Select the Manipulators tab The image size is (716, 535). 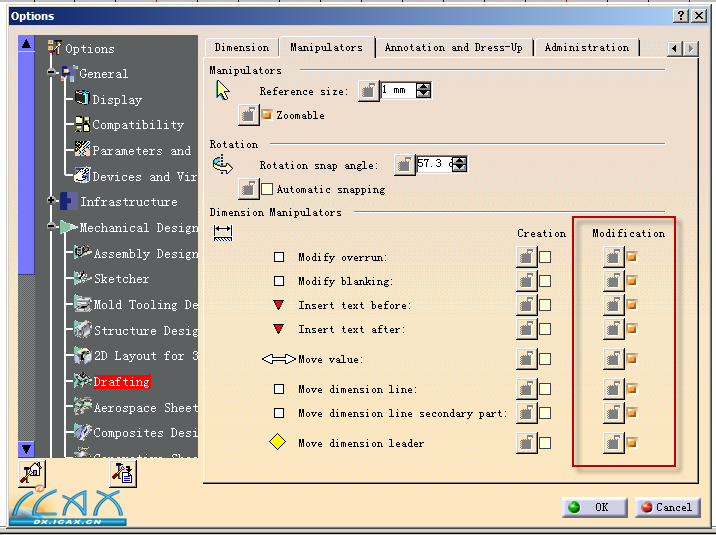326,47
